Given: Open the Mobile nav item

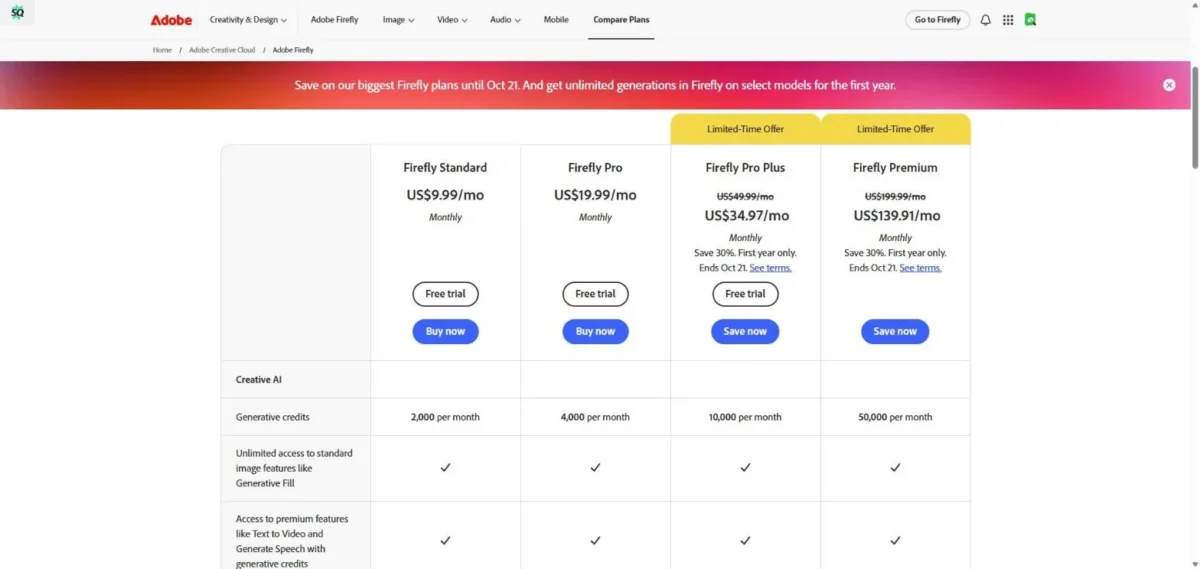Looking at the screenshot, I should [556, 20].
